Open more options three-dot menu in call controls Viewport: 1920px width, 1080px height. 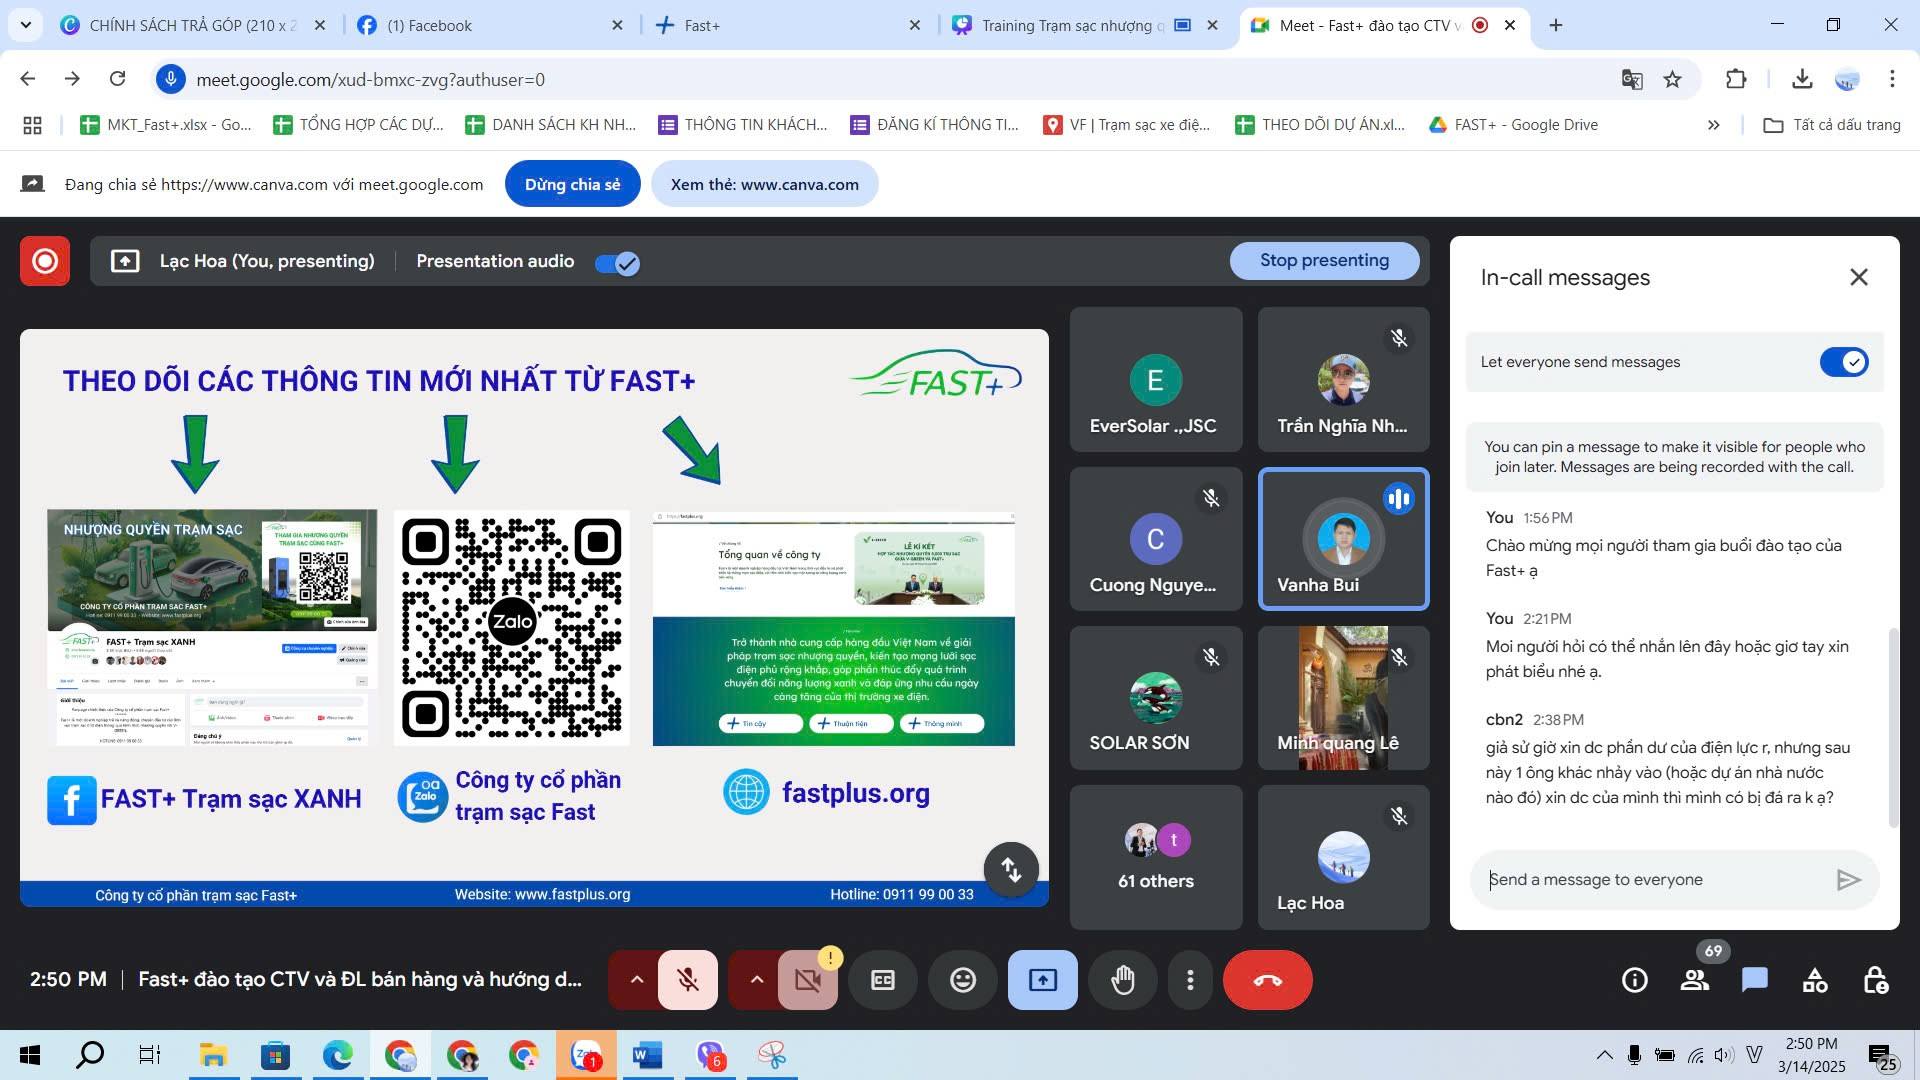1190,980
